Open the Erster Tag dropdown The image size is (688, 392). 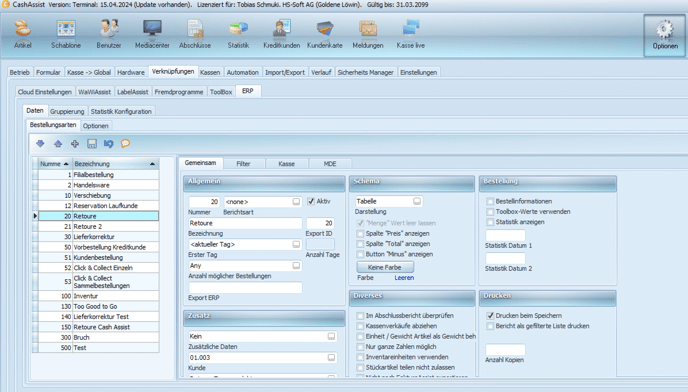[296, 244]
